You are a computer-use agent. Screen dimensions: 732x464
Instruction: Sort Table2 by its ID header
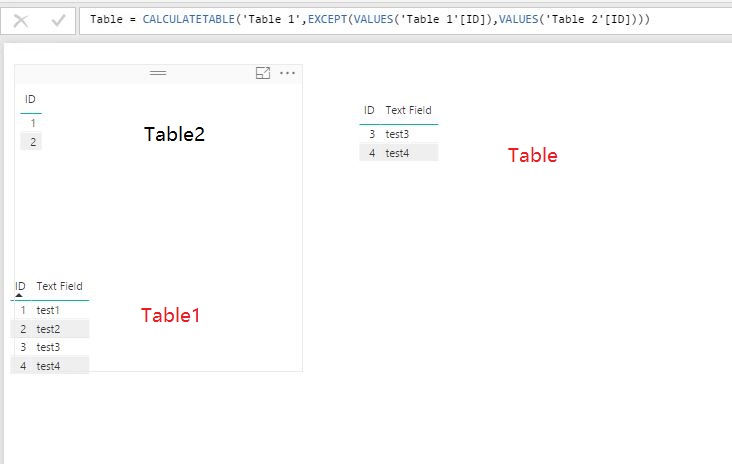[30, 99]
